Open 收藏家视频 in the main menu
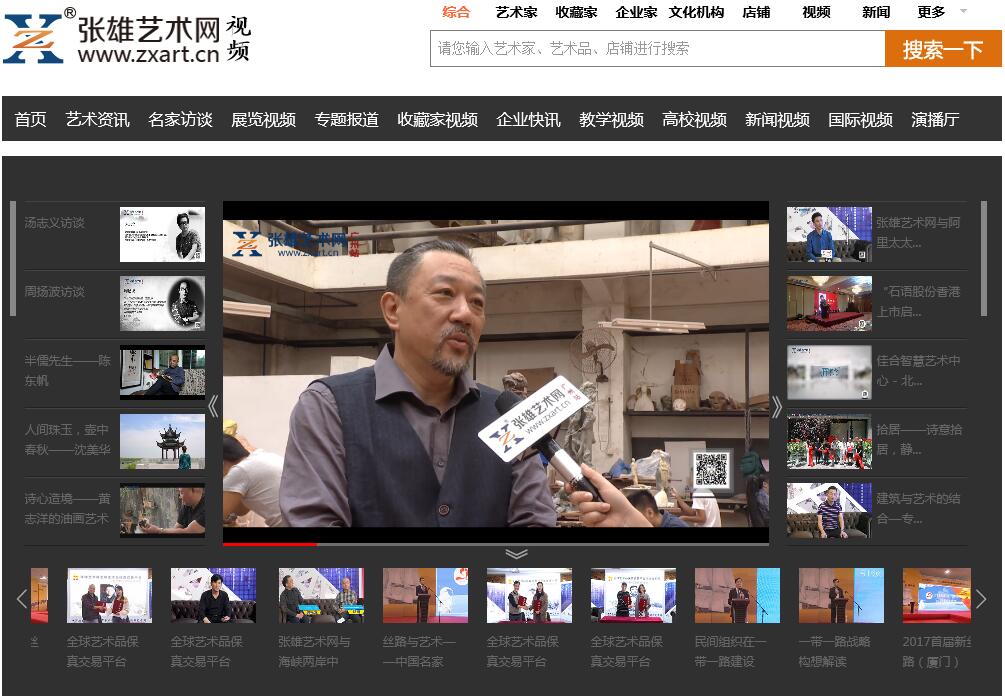 [437, 119]
